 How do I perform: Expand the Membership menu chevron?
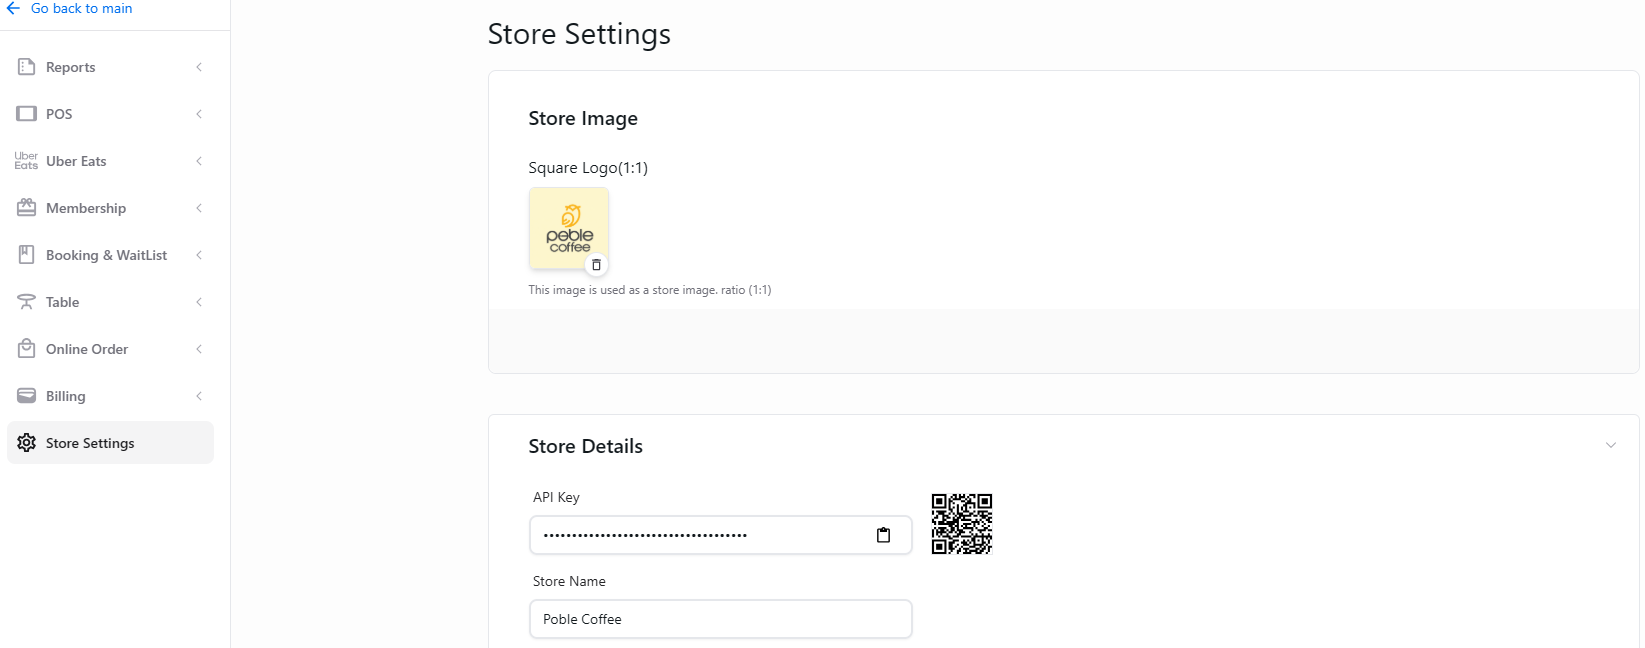pyautogui.click(x=199, y=208)
